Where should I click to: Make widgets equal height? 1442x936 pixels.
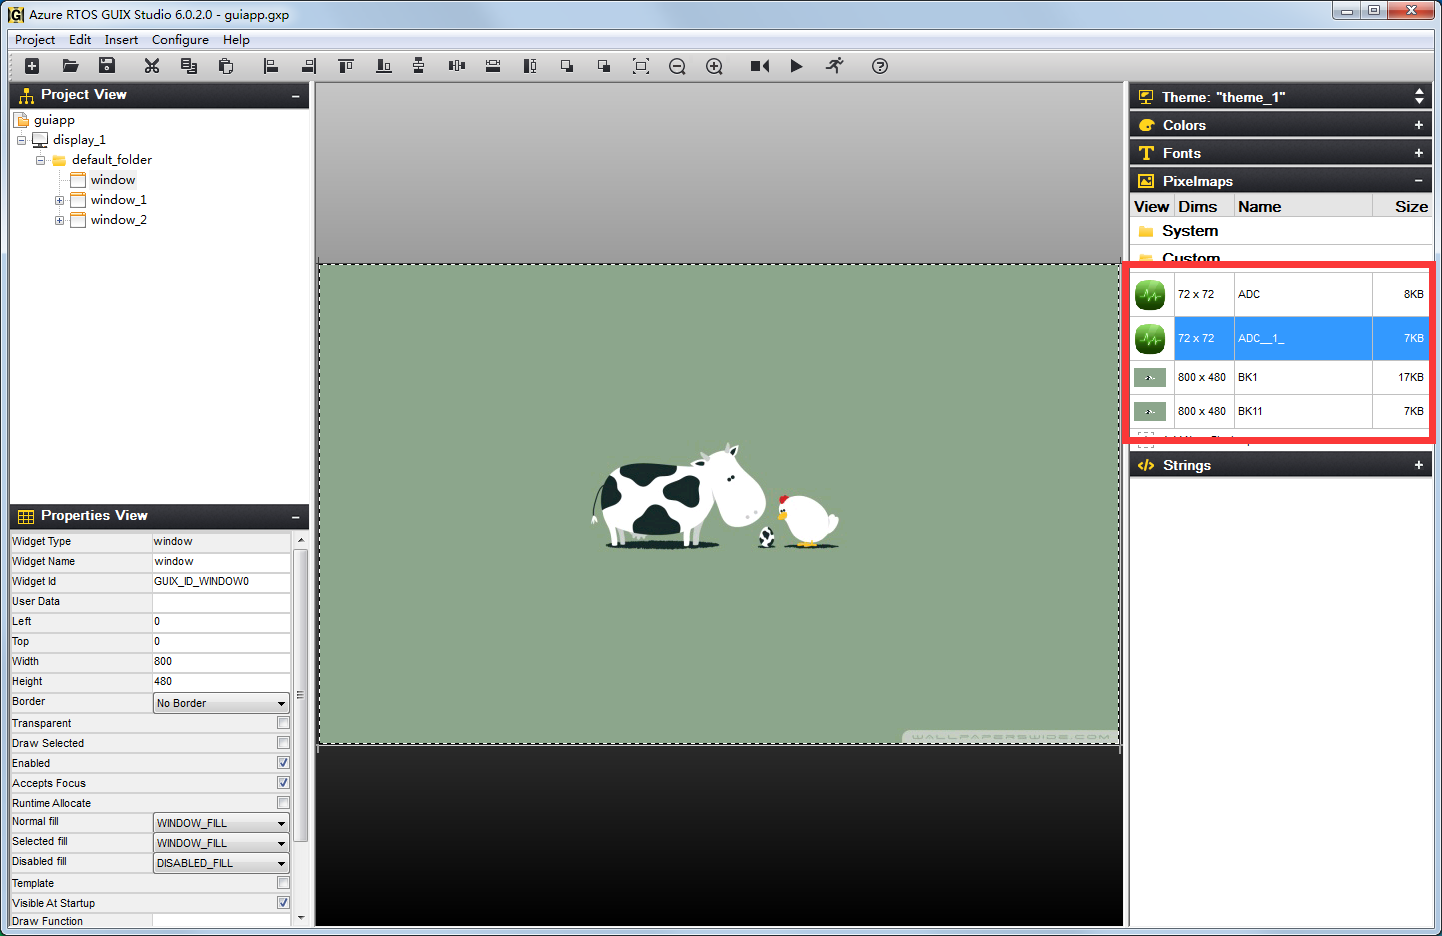(530, 66)
